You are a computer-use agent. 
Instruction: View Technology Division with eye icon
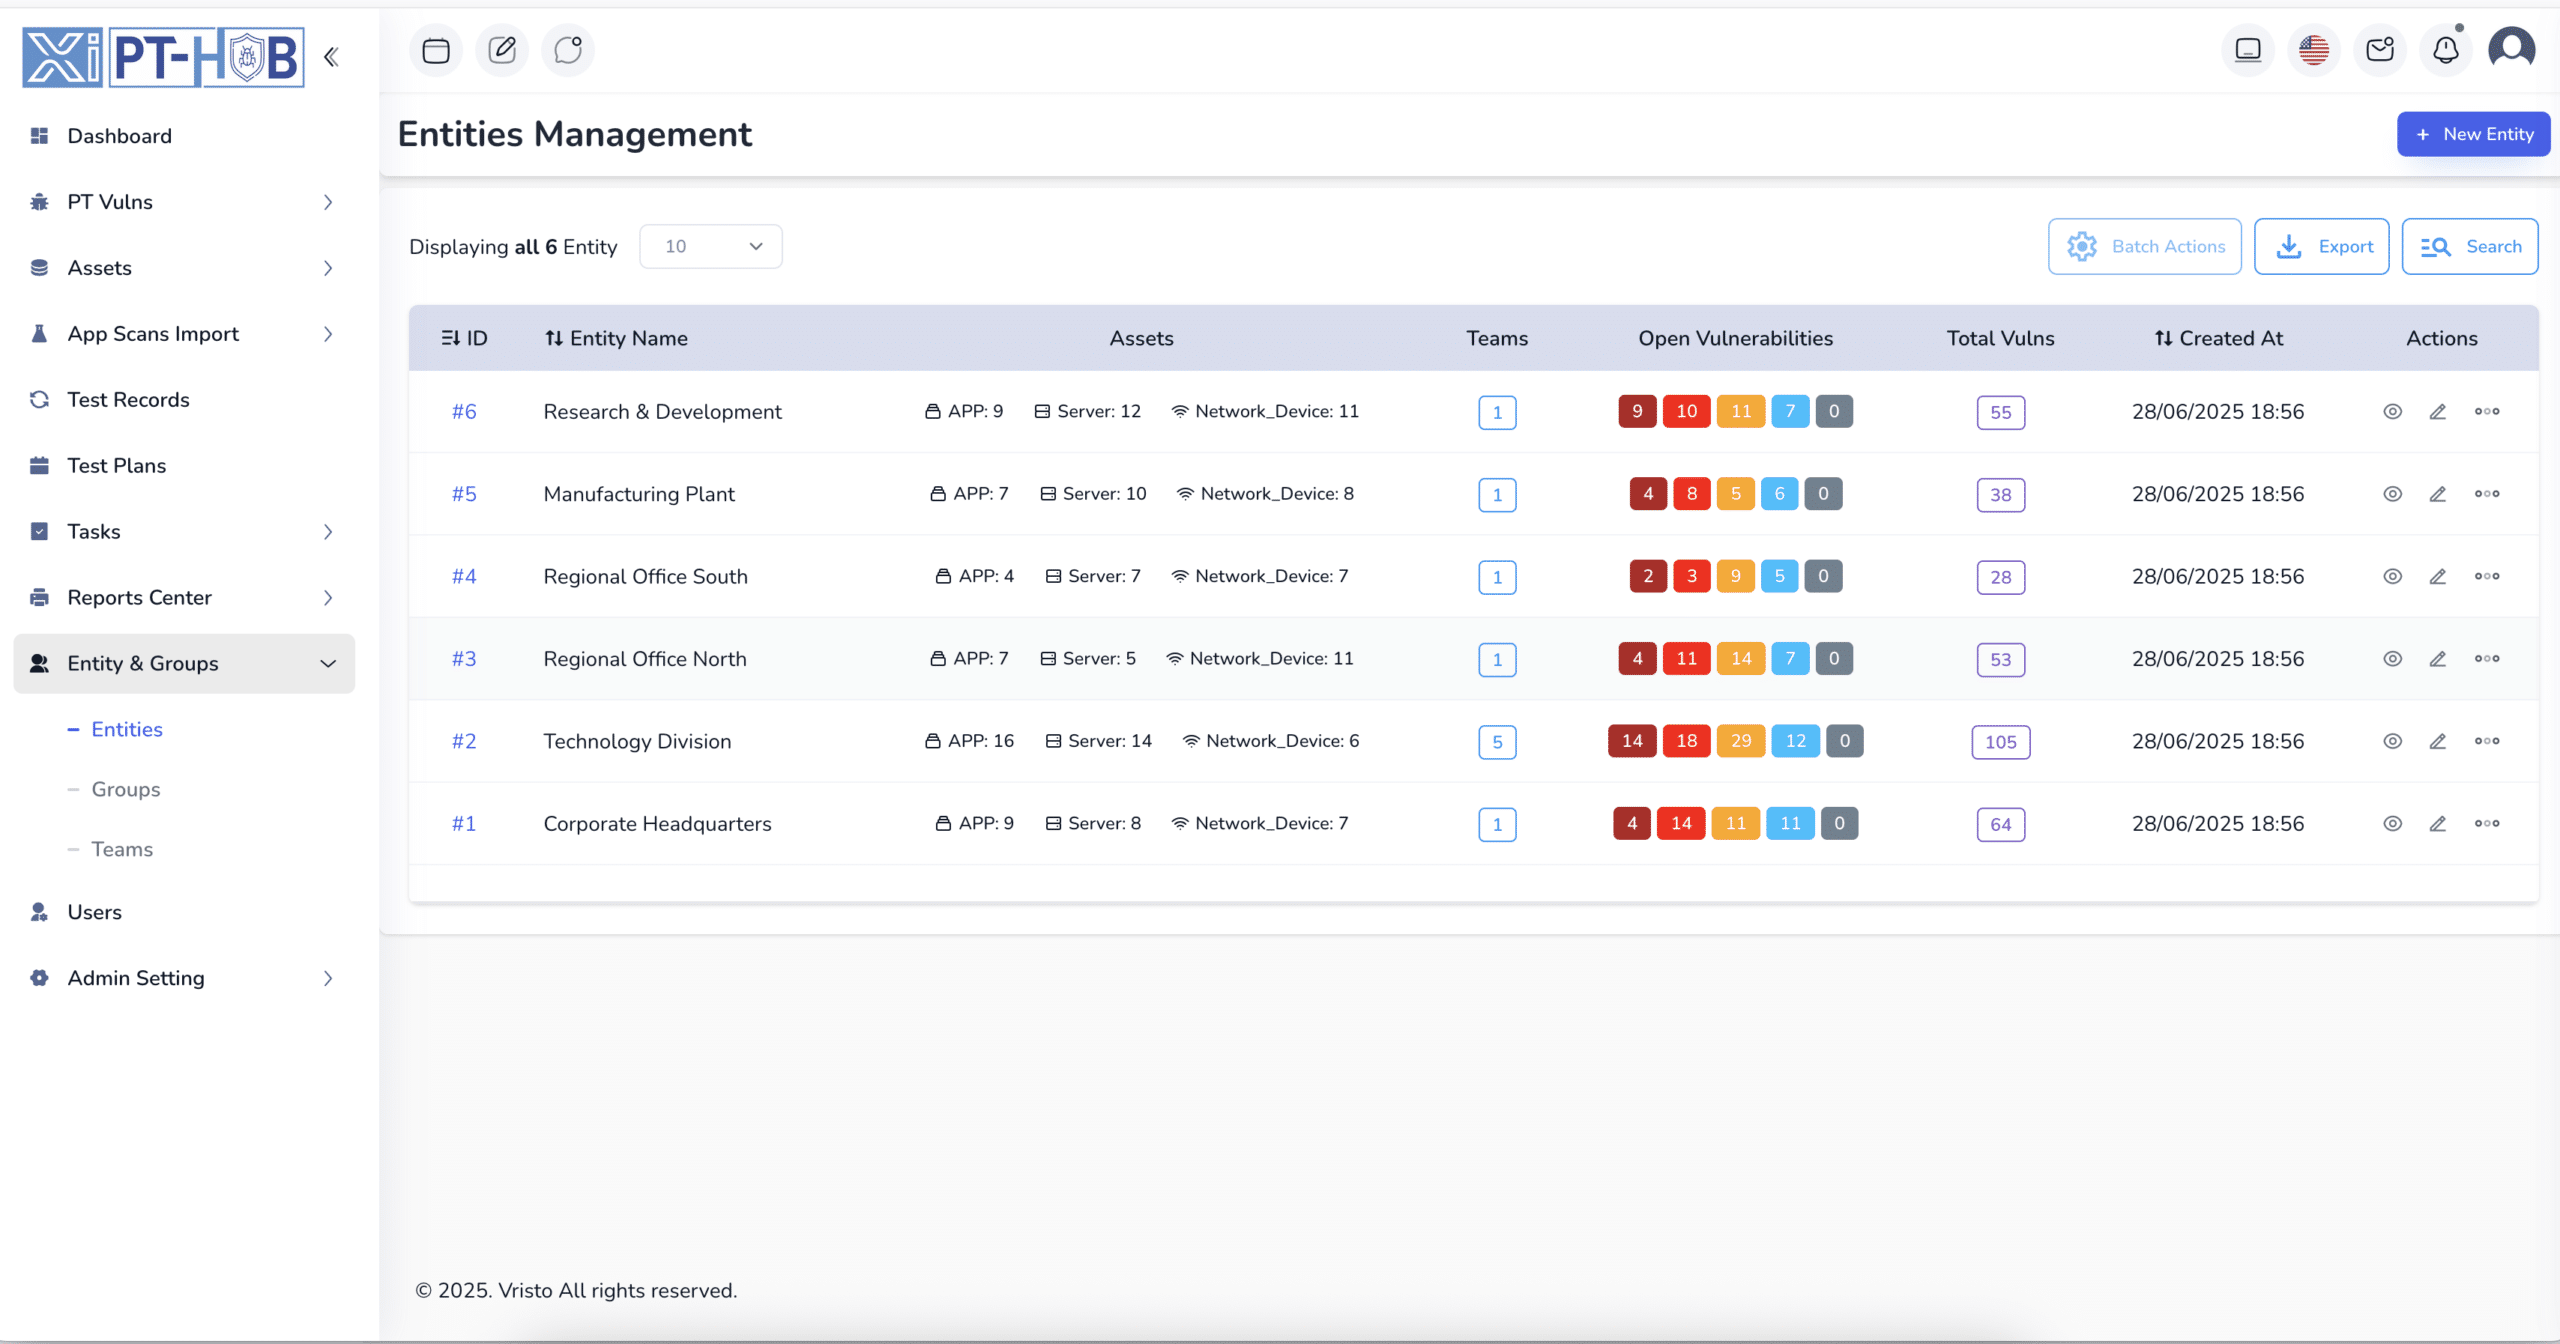tap(2392, 741)
